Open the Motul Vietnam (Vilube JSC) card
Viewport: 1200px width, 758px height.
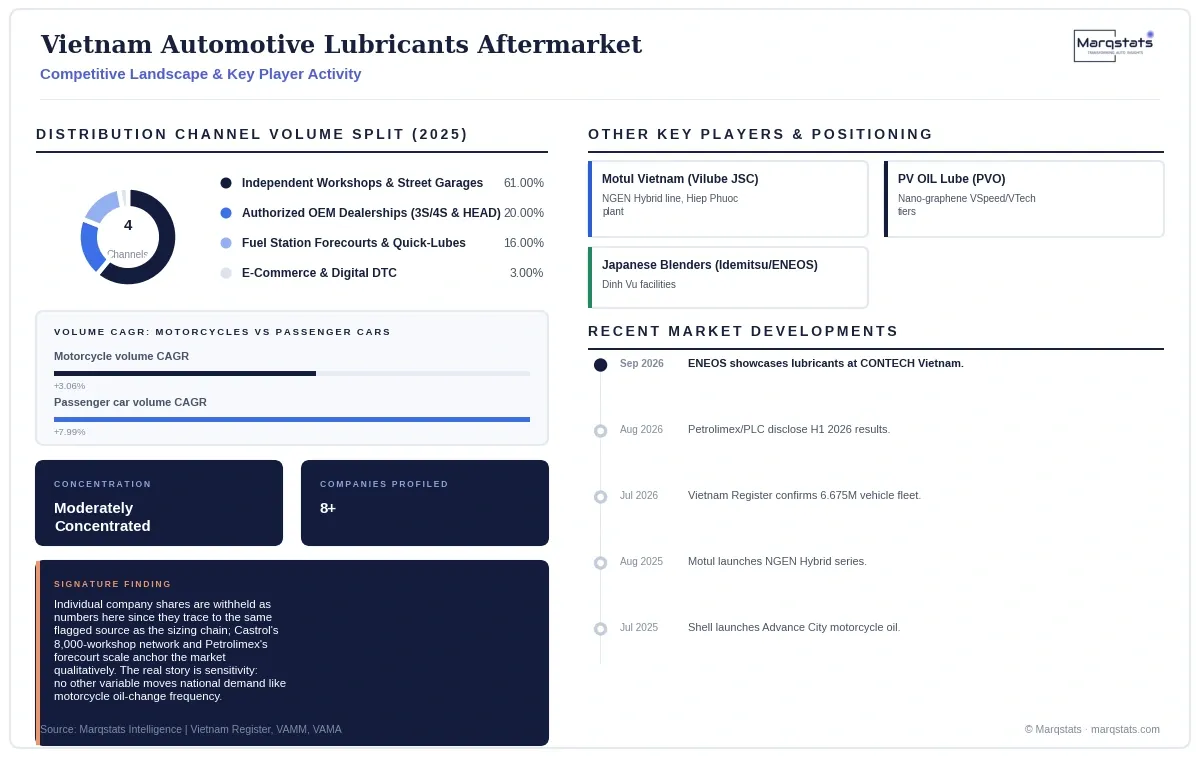728,199
